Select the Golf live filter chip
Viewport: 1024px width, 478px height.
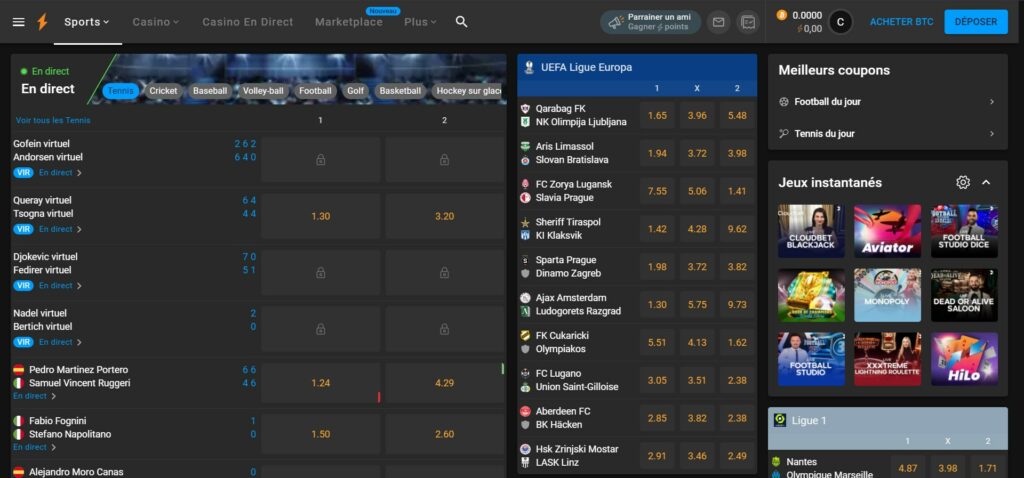(x=355, y=91)
